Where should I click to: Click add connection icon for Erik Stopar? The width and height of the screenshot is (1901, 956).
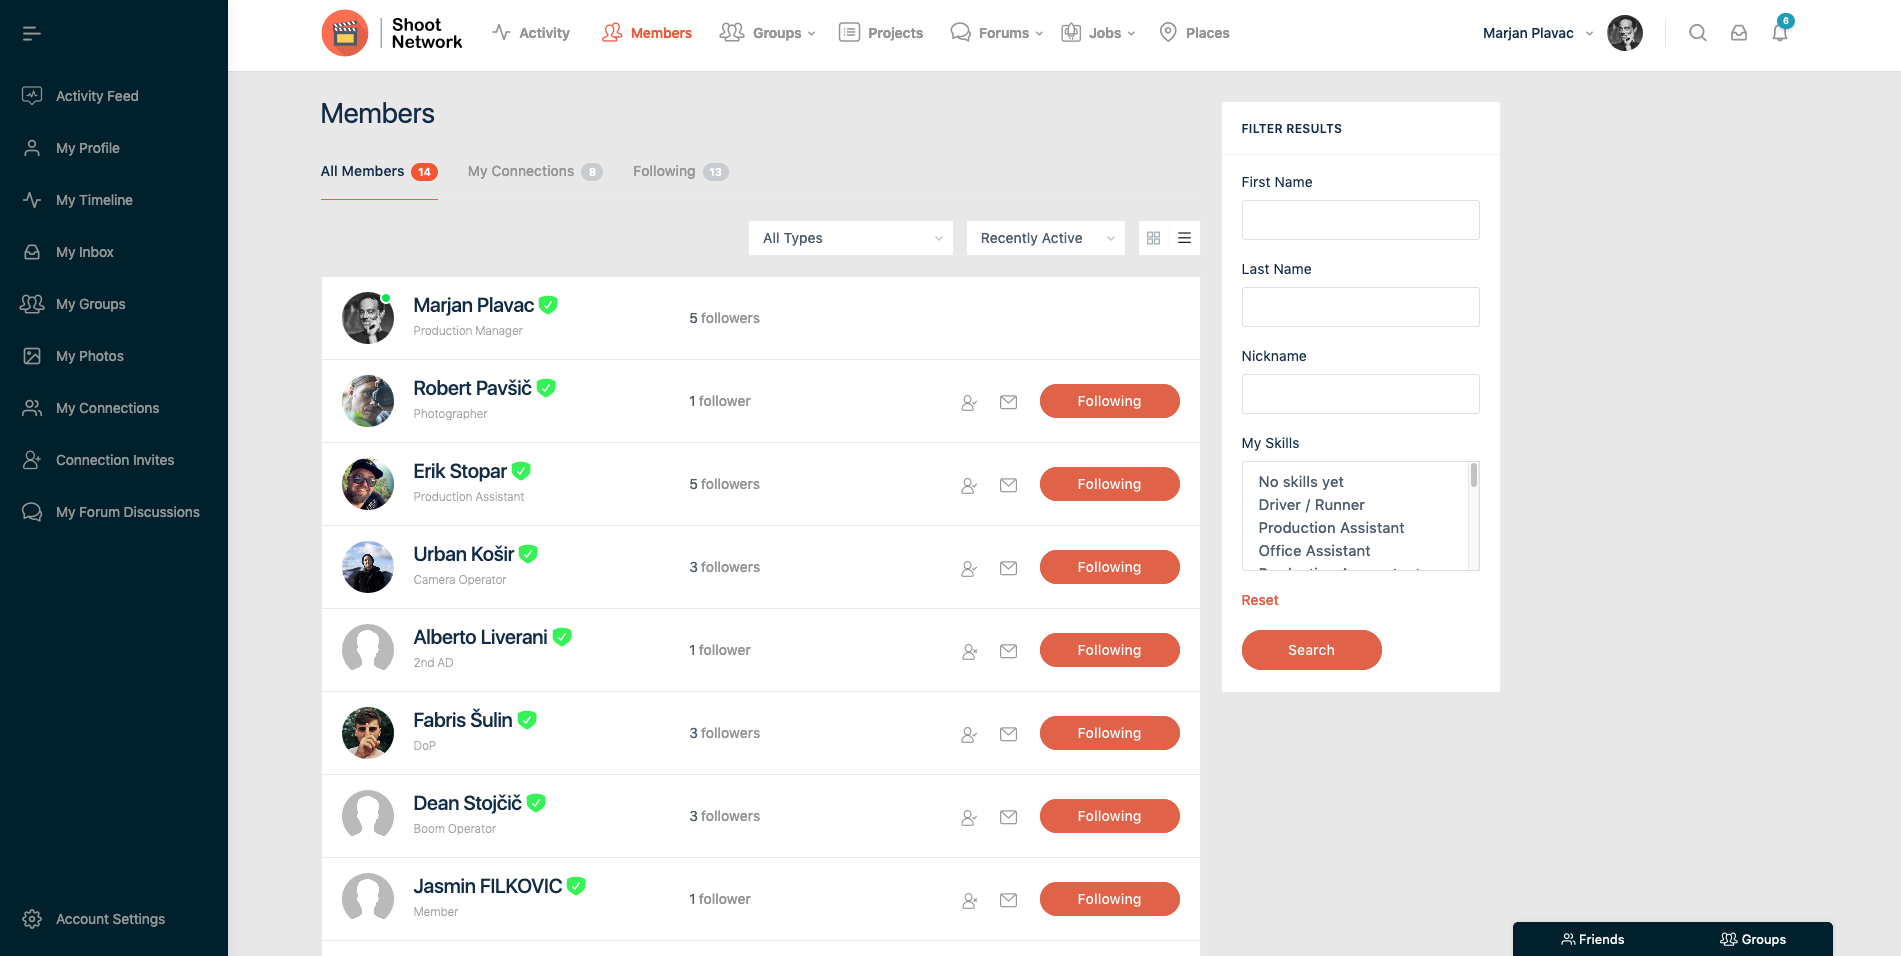pyautogui.click(x=968, y=485)
